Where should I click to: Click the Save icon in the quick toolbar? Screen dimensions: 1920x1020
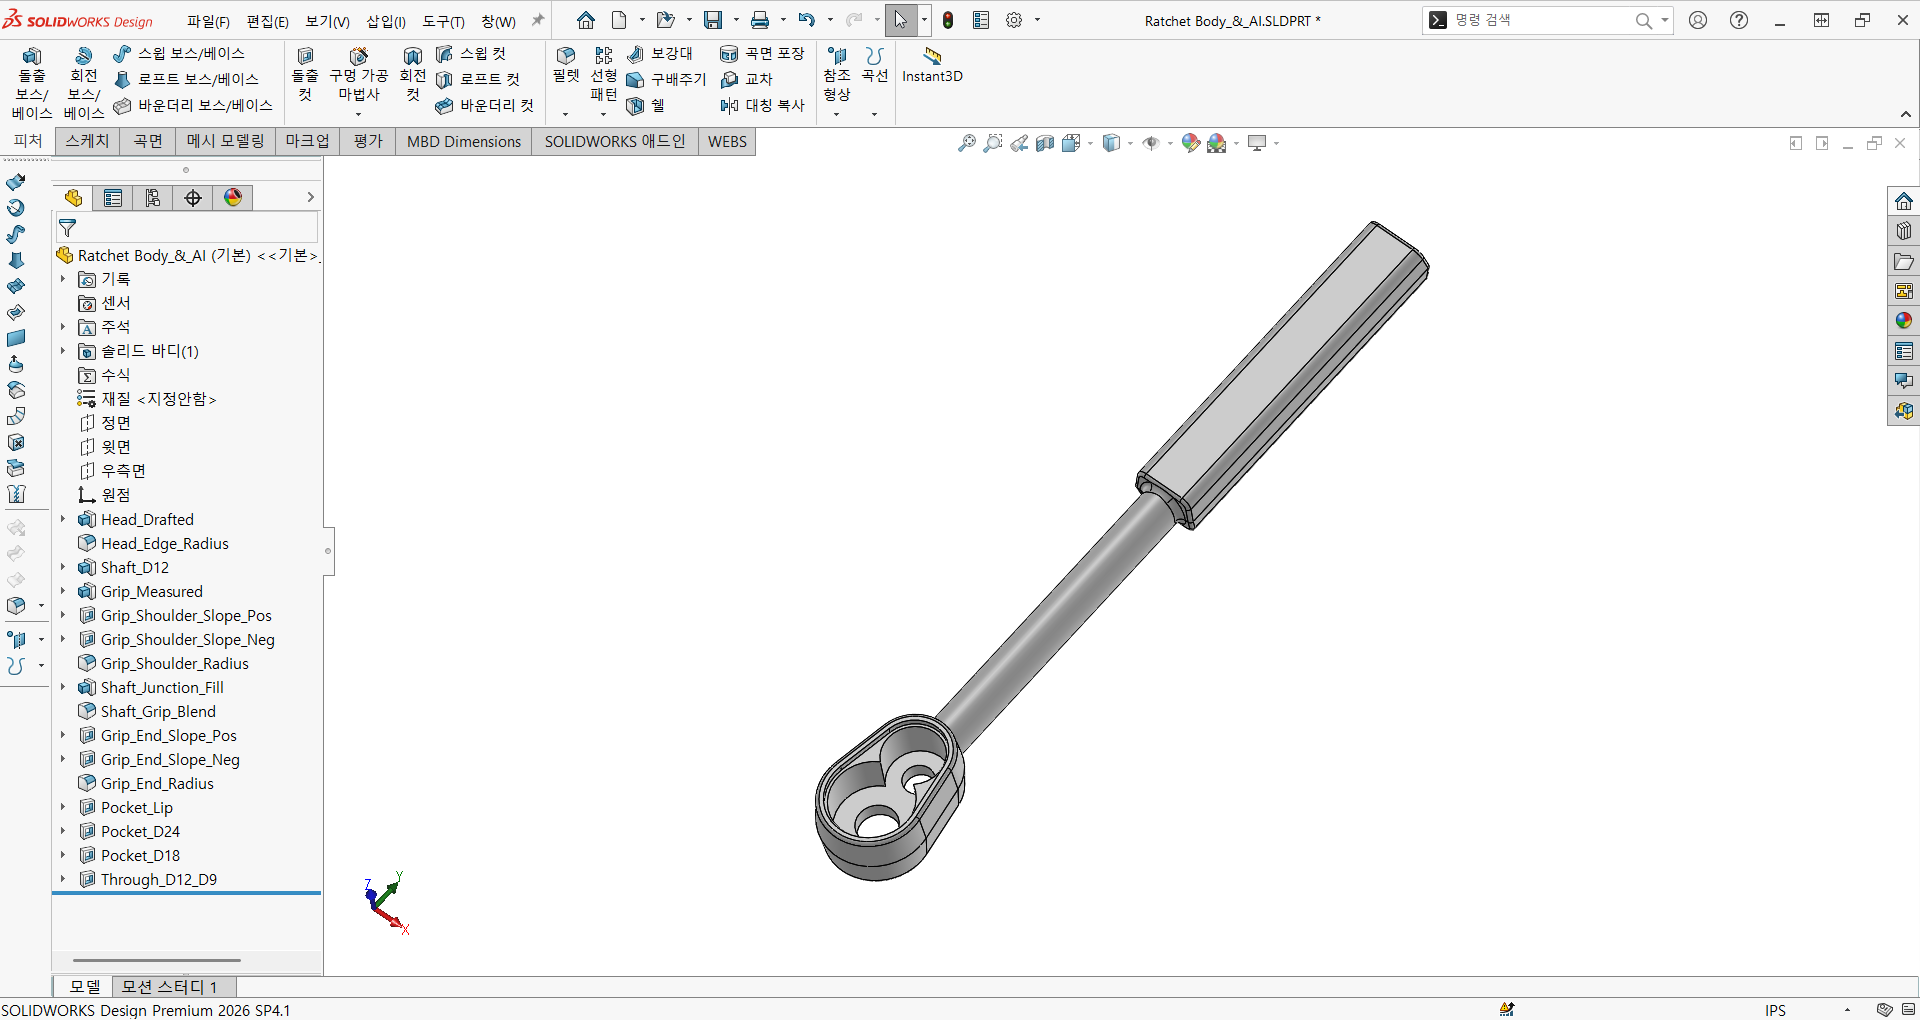click(x=713, y=20)
